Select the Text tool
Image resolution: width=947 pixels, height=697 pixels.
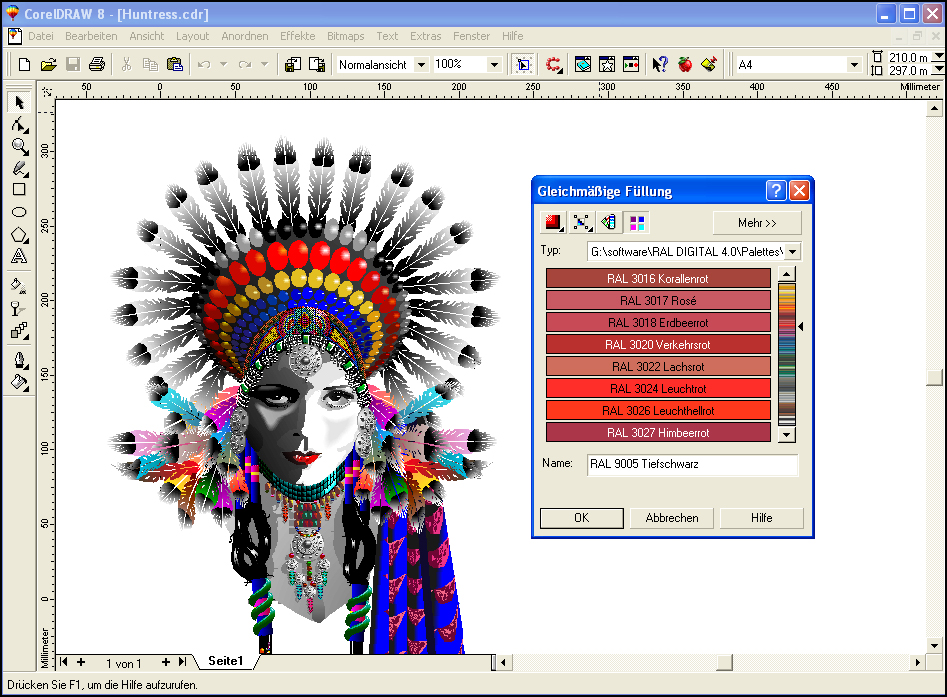19,257
